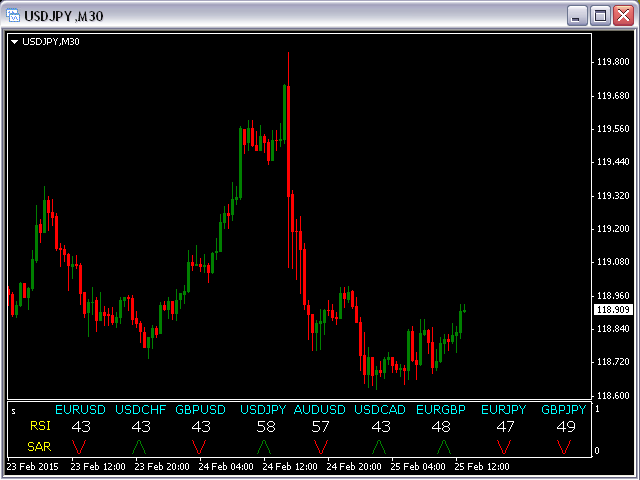Click the current price label 118.909
This screenshot has height=480, width=640.
click(x=613, y=310)
